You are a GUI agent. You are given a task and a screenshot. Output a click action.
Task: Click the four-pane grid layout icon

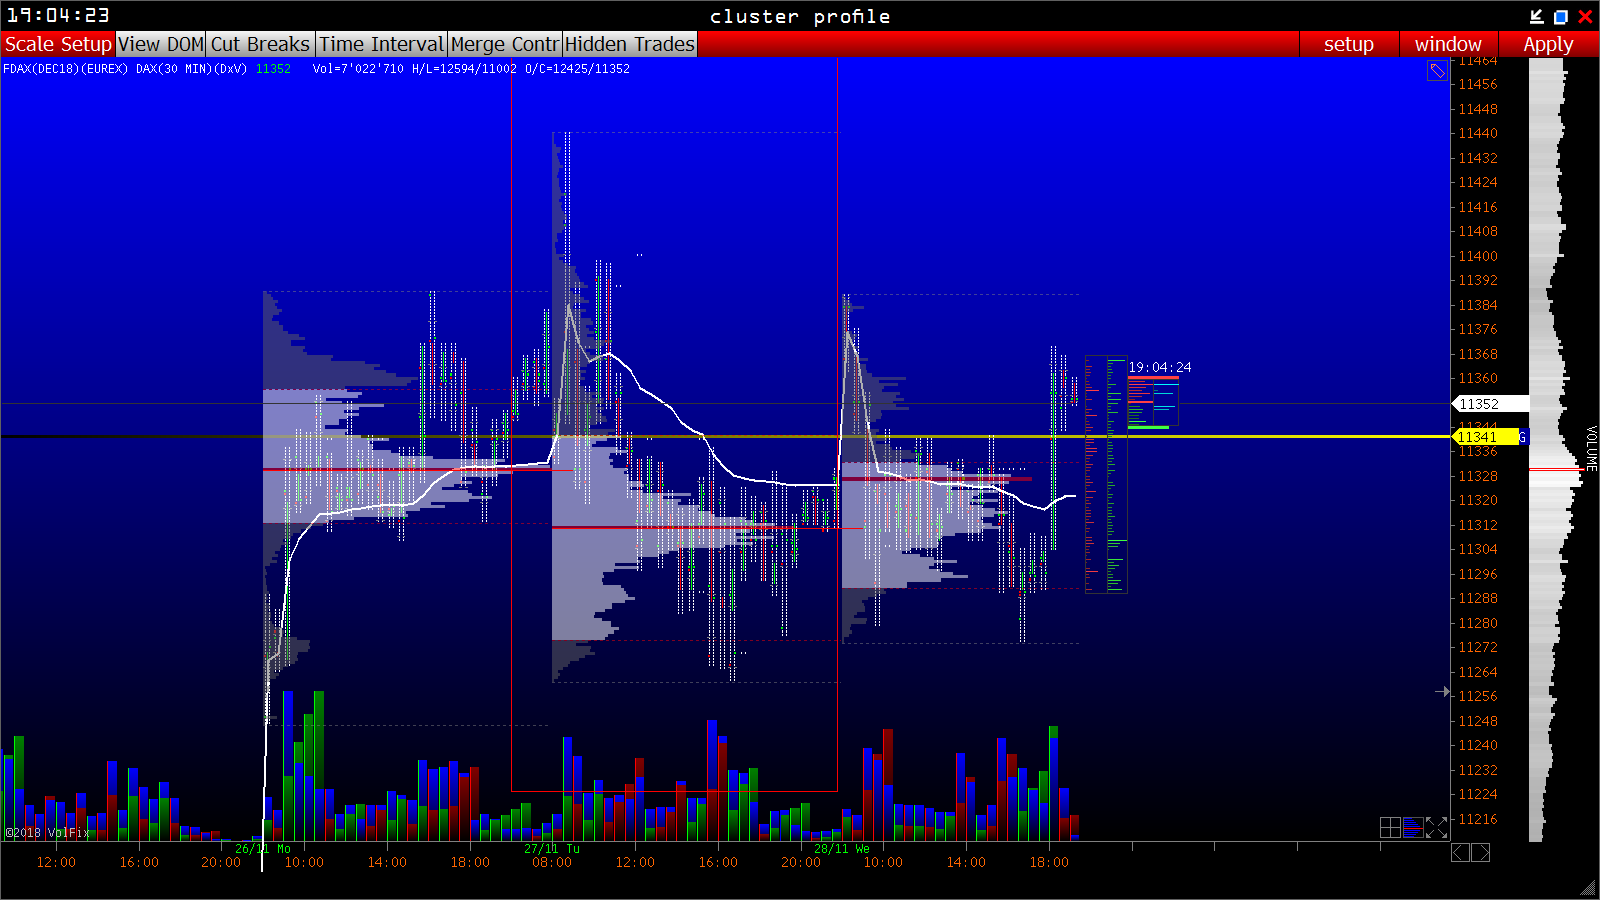pyautogui.click(x=1390, y=827)
